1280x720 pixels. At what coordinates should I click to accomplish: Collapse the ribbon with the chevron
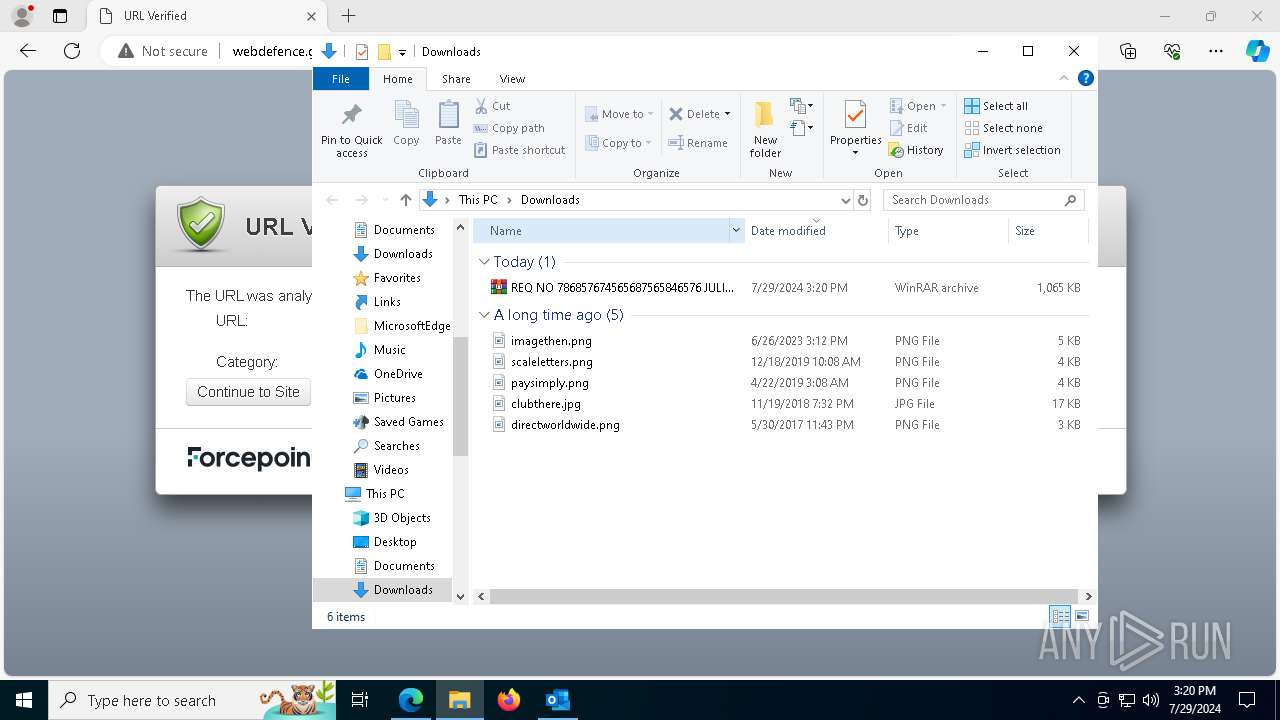[x=1064, y=78]
